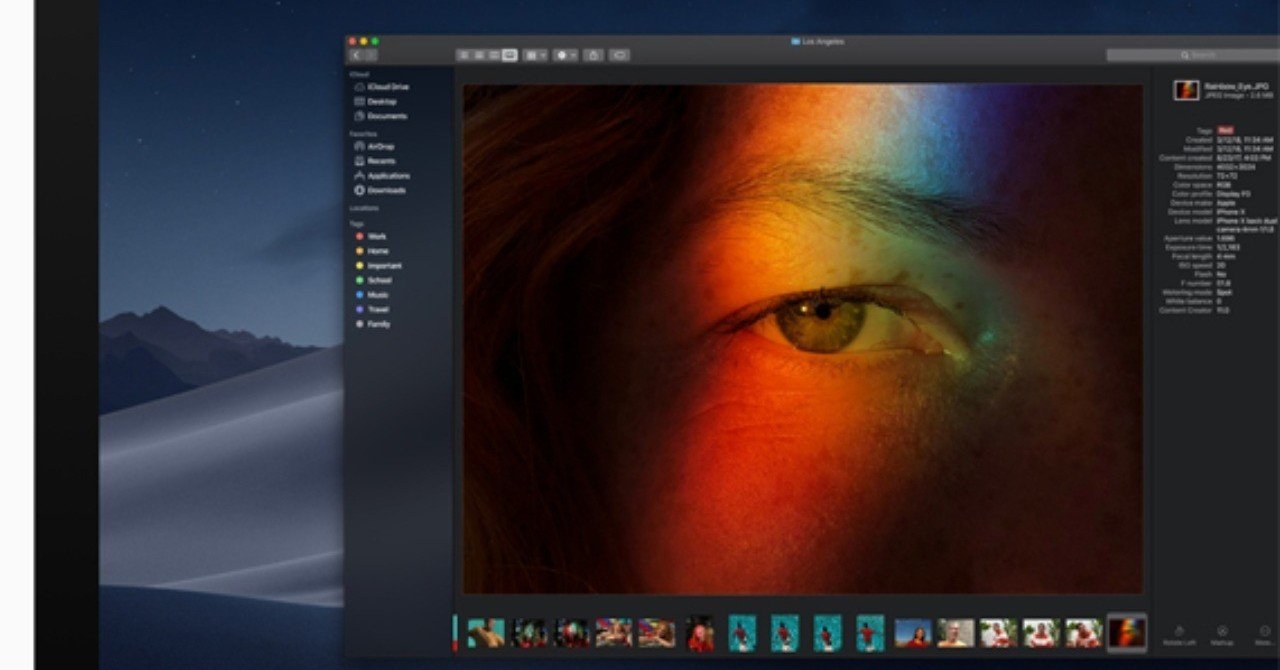Viewport: 1280px width, 670px height.
Task: Select the highlighted rainbow eye thumbnail
Action: pyautogui.click(x=1127, y=633)
